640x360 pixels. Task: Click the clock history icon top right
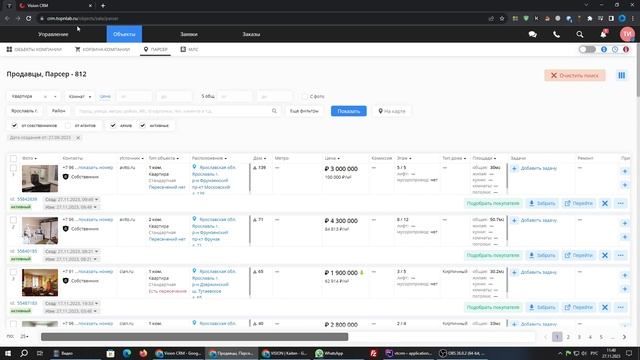tap(615, 49)
